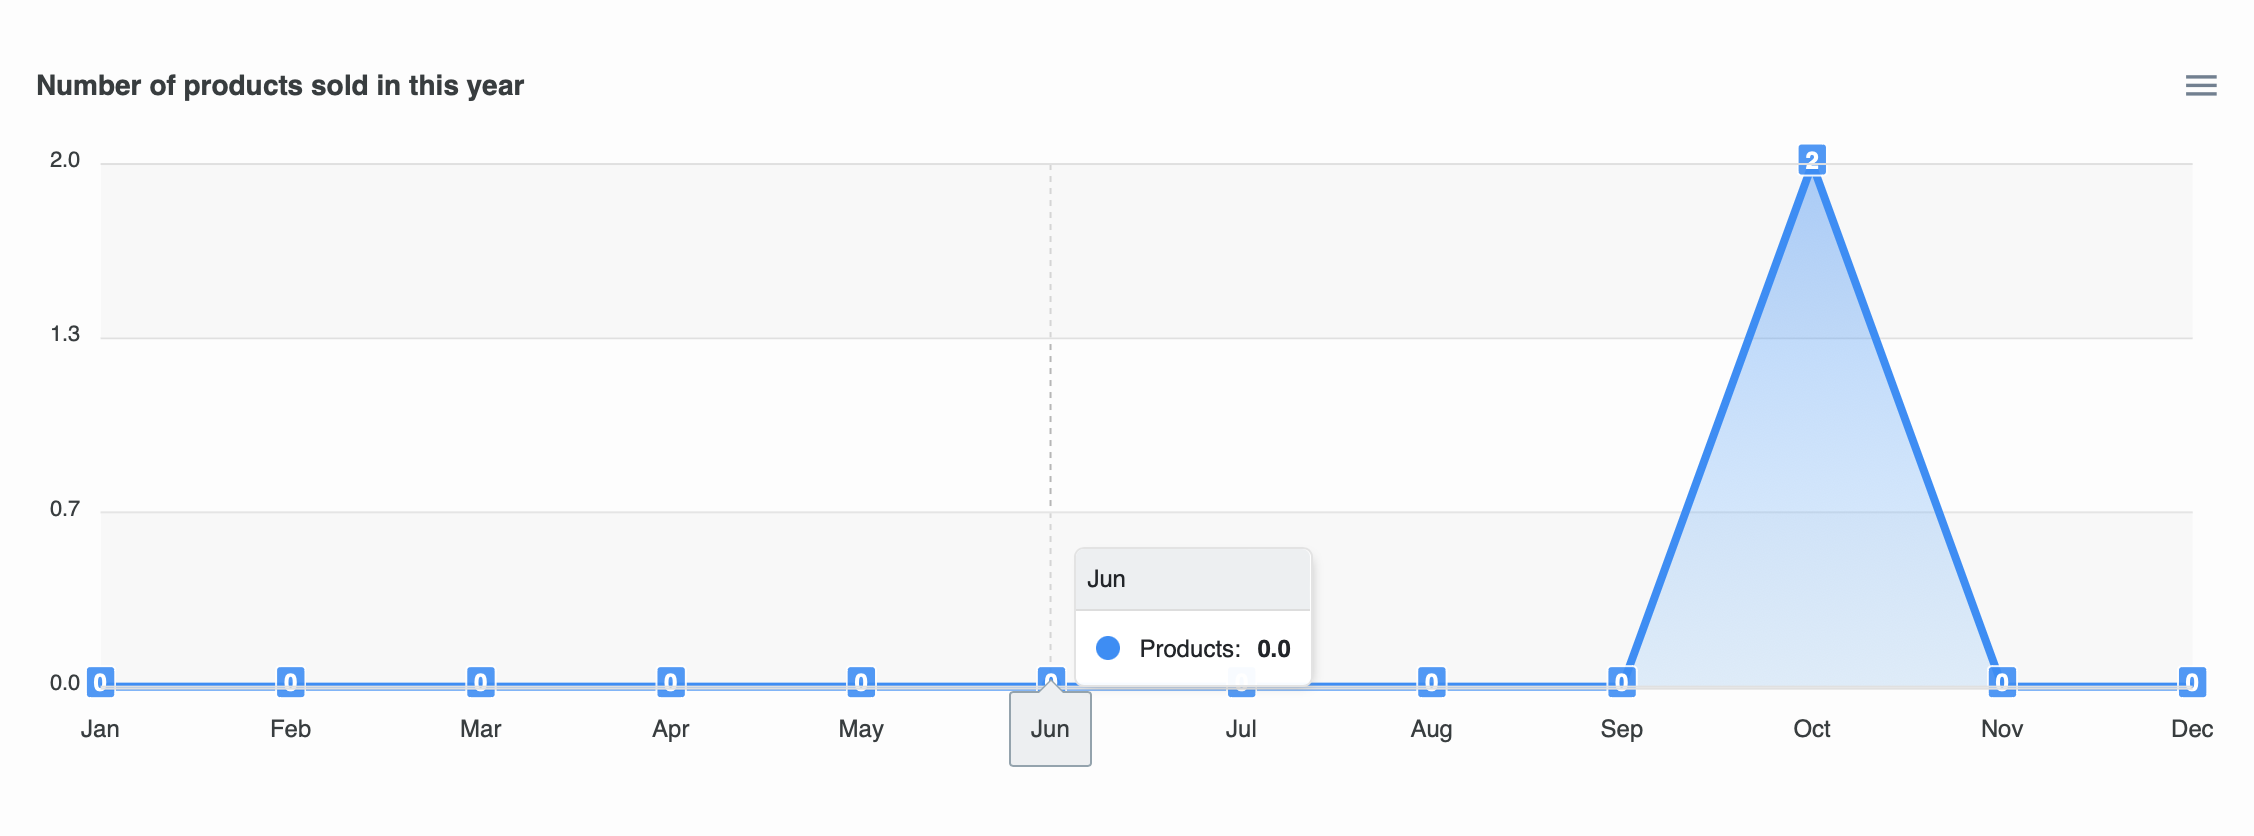Click the blue Products dot in tooltip
This screenshot has height=836, width=2254.
coord(1108,648)
